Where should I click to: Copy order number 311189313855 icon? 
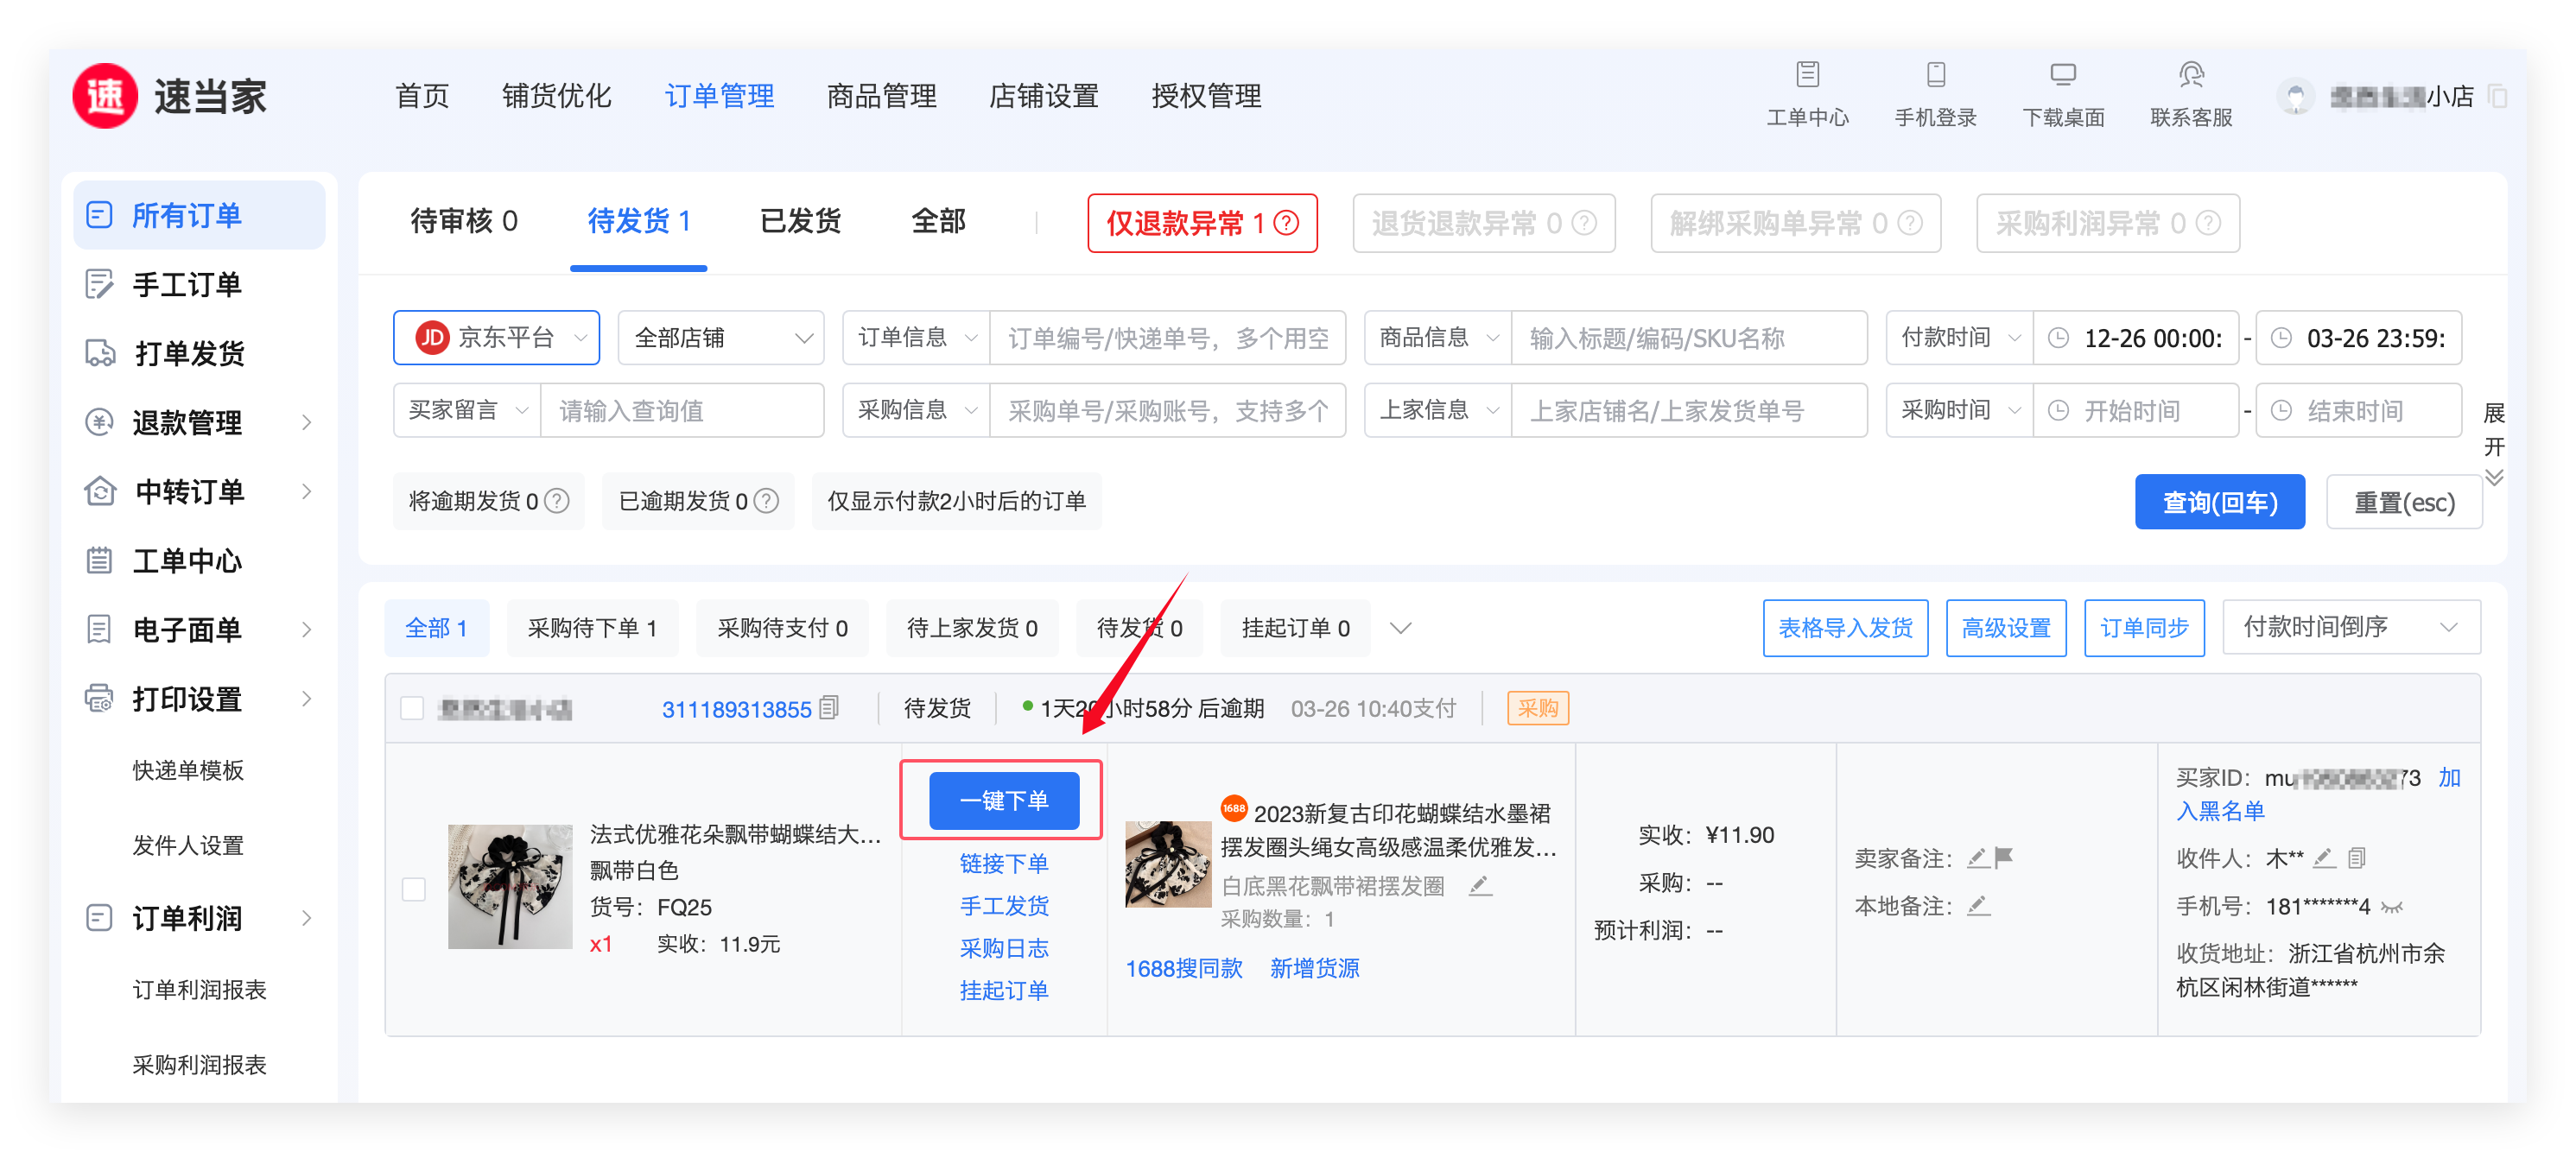[x=828, y=708]
